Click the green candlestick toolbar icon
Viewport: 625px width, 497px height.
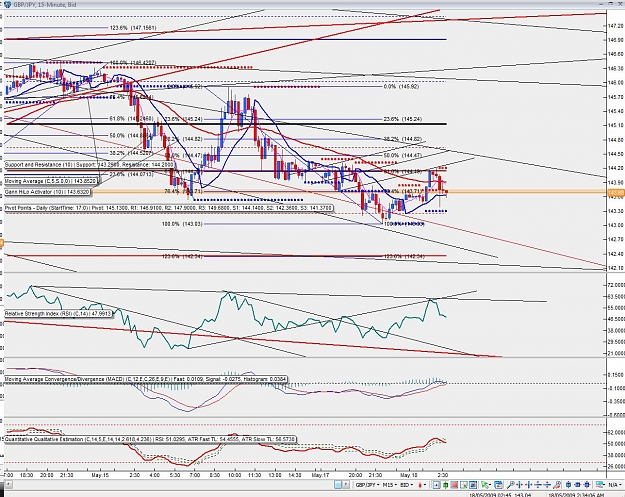[445, 485]
